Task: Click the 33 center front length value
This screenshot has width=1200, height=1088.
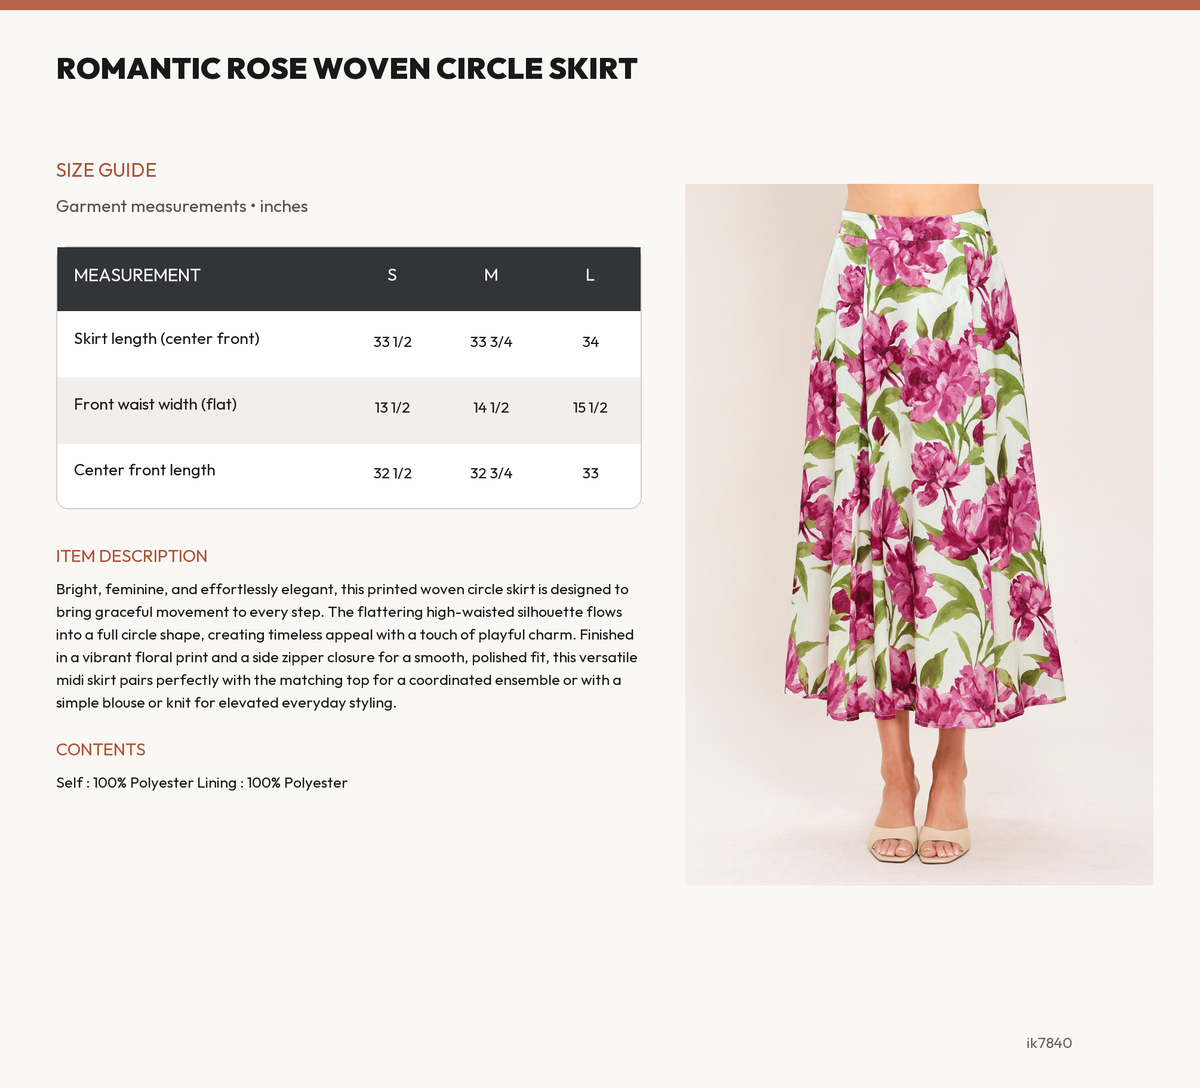Action: pyautogui.click(x=590, y=473)
